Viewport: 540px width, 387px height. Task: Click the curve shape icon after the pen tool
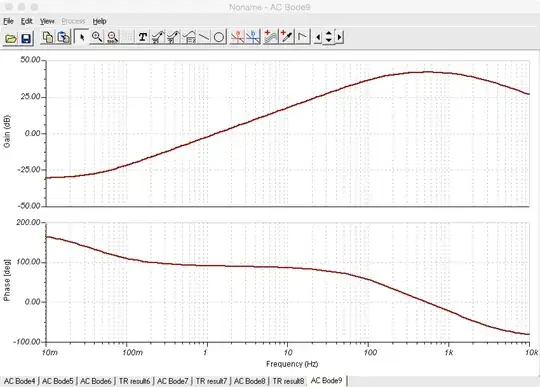pyautogui.click(x=302, y=37)
